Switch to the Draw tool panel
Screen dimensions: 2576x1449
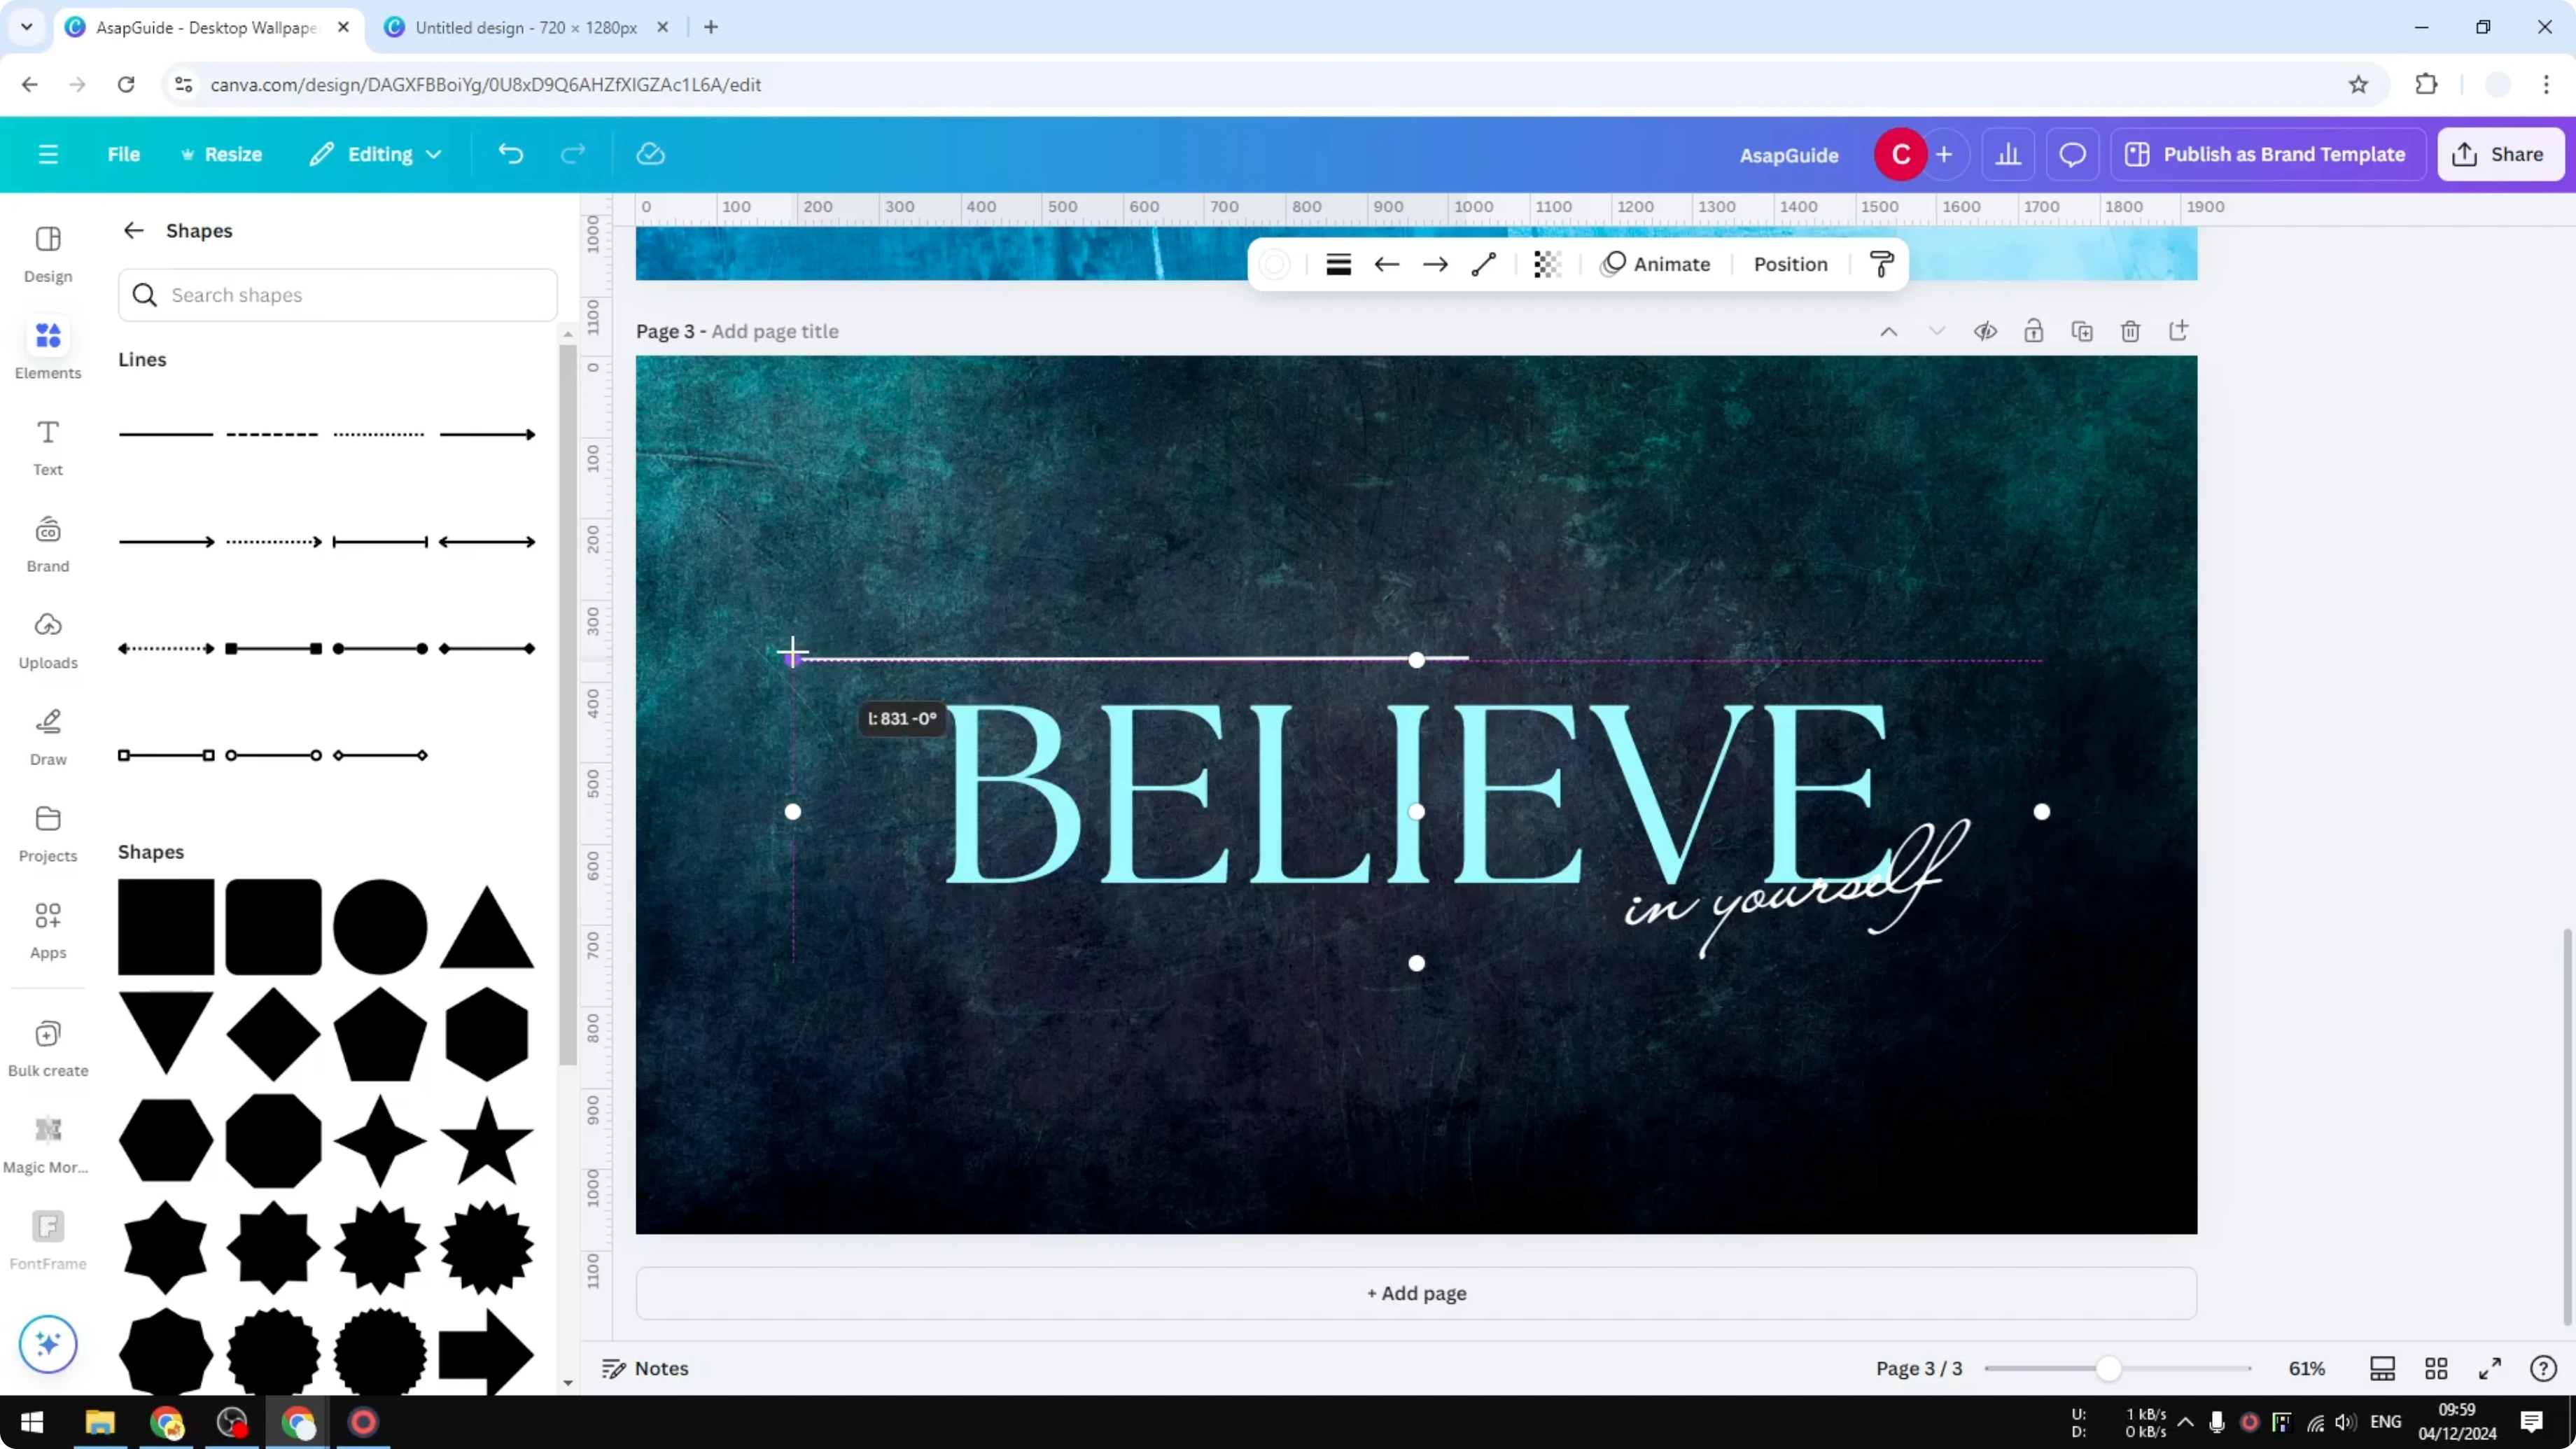click(47, 736)
